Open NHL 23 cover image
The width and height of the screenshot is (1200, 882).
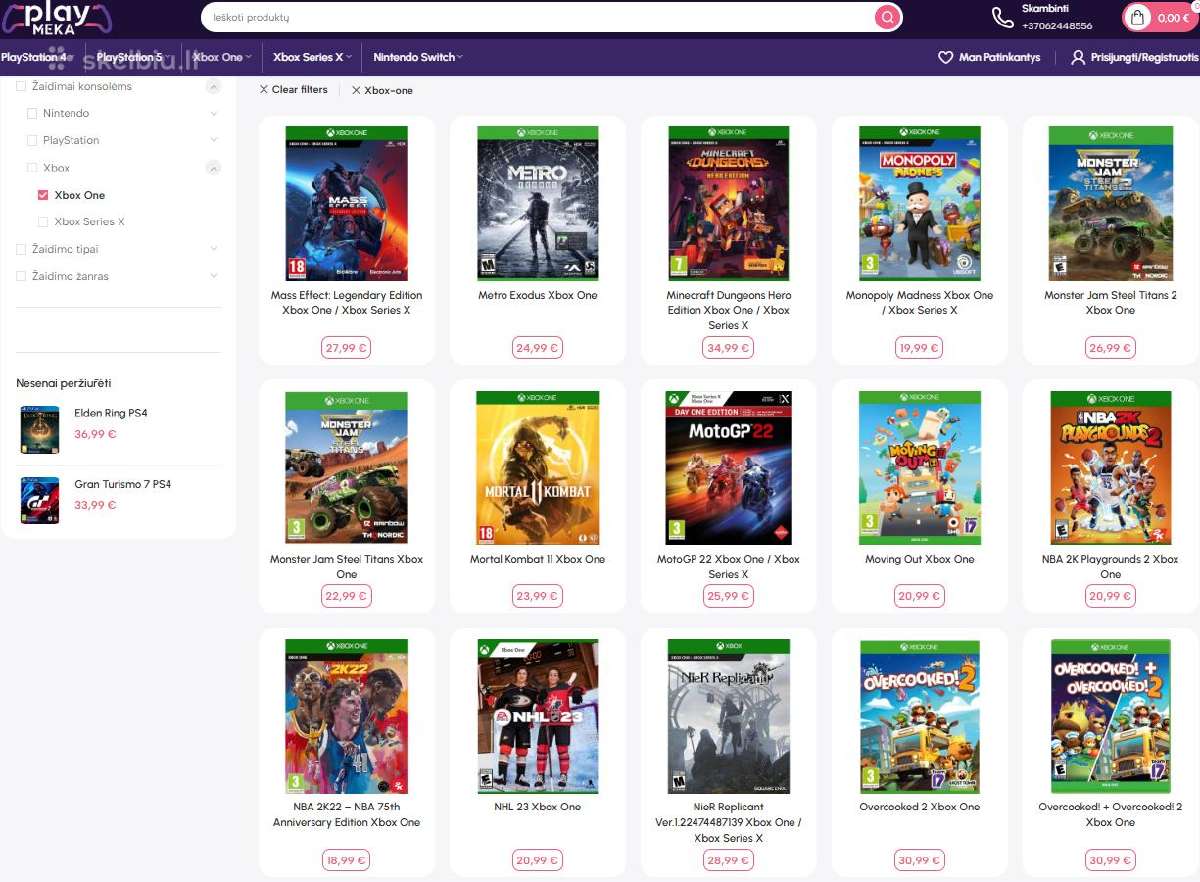tap(538, 716)
